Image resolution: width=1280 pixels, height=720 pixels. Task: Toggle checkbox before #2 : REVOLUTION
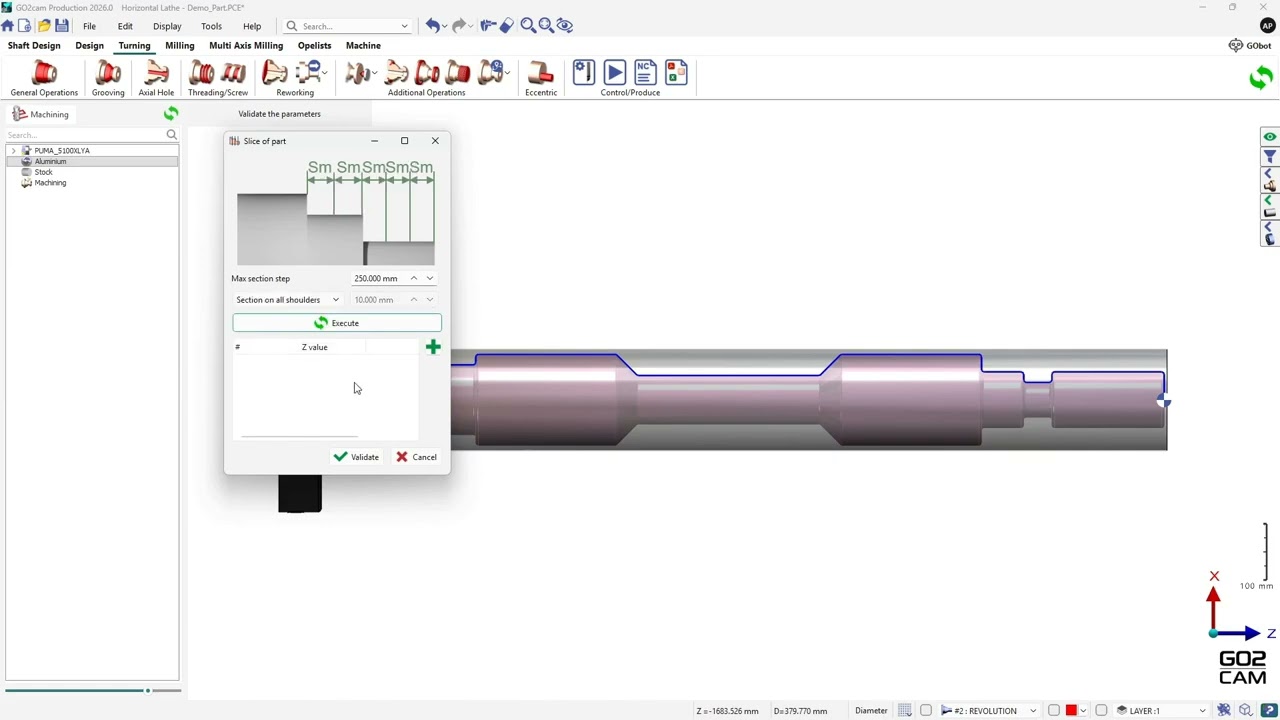pyautogui.click(x=926, y=710)
